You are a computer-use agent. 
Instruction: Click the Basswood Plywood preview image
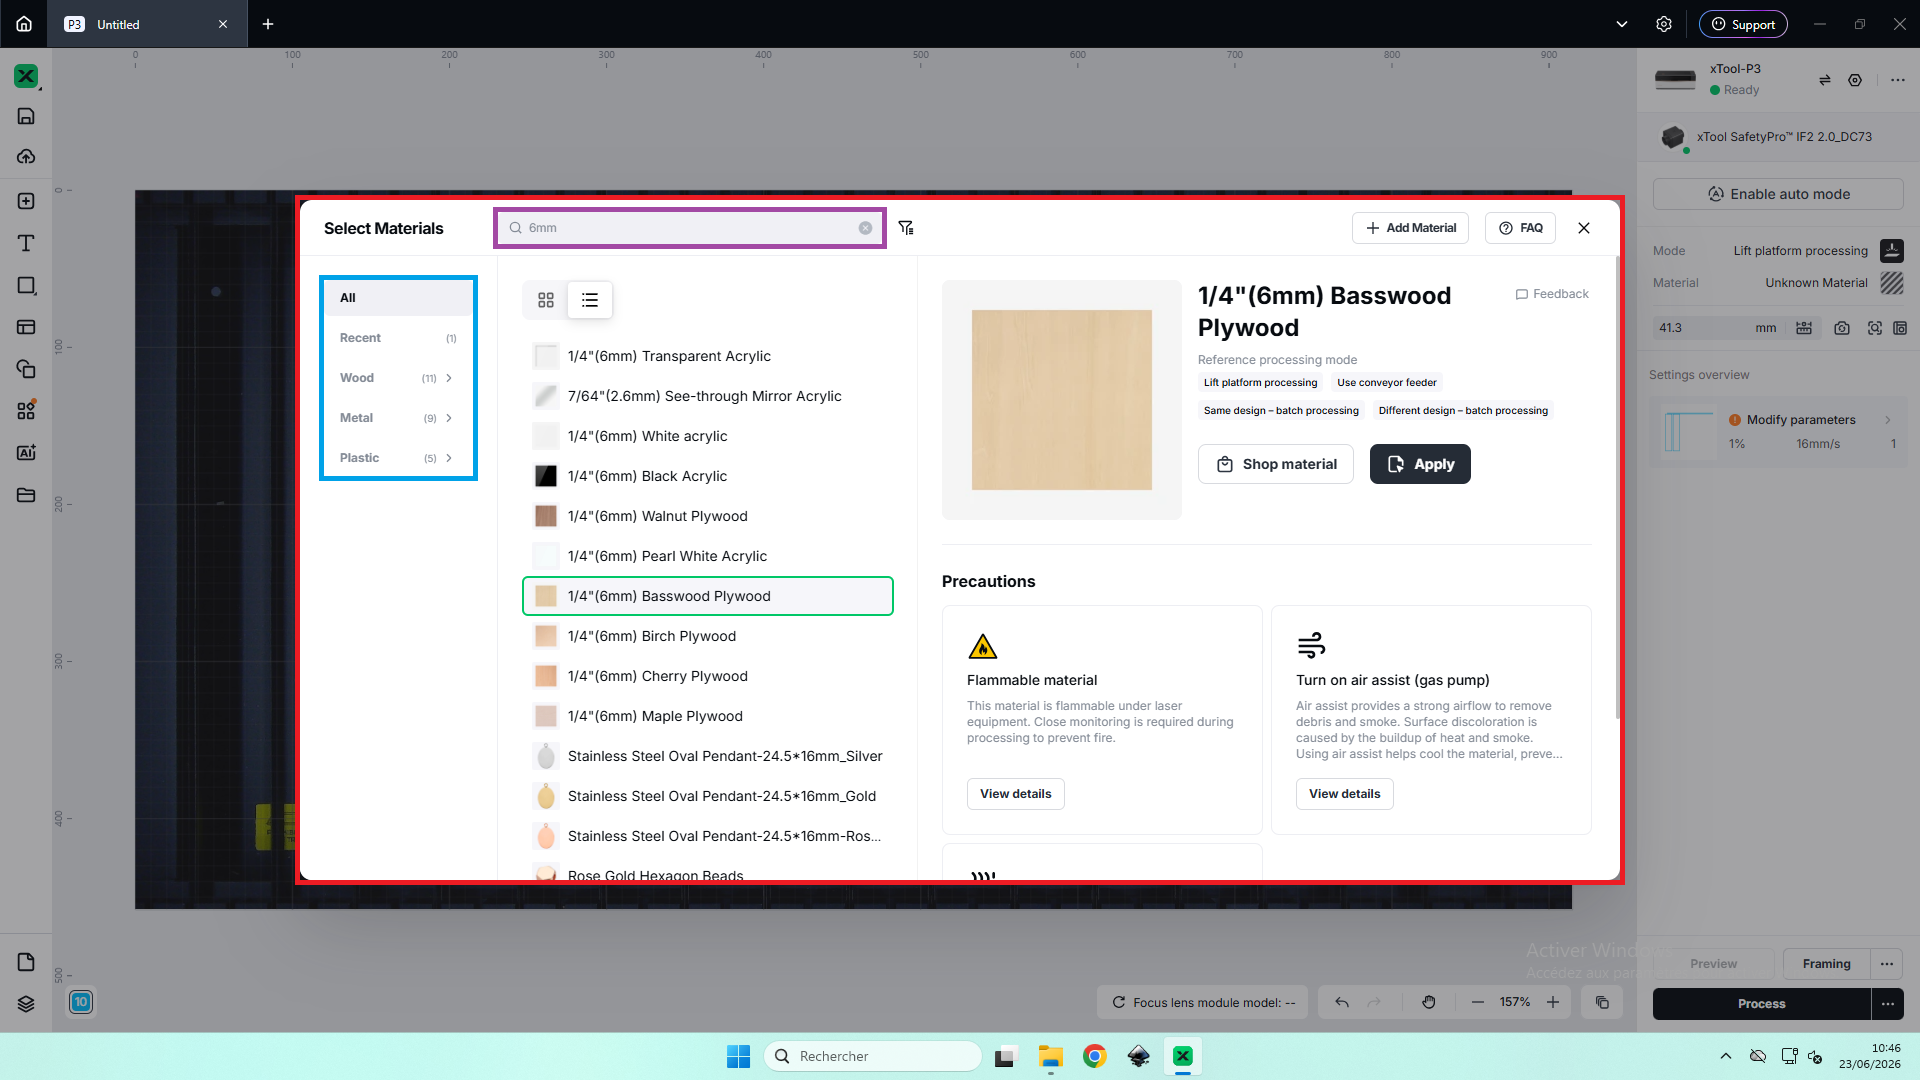click(x=1062, y=400)
